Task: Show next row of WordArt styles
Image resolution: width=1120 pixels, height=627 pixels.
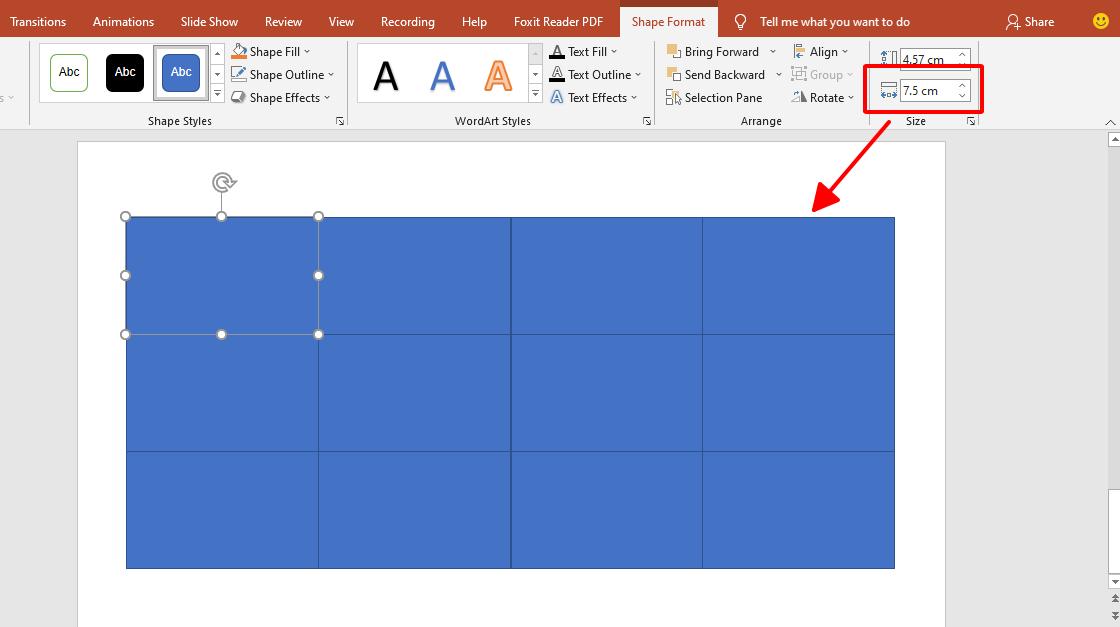Action: (536, 74)
